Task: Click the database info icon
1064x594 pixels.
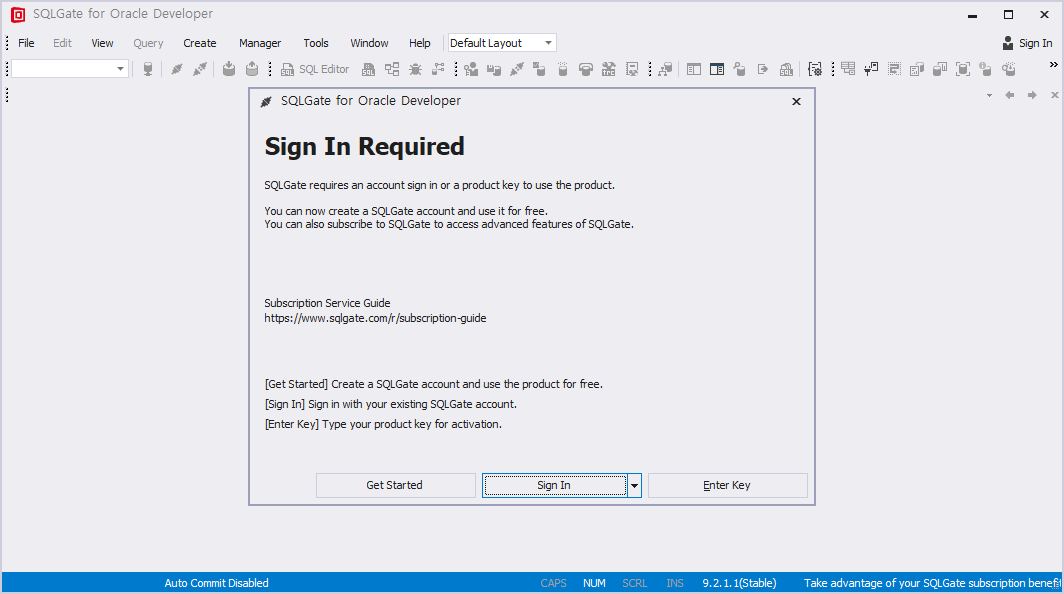Action: point(986,69)
